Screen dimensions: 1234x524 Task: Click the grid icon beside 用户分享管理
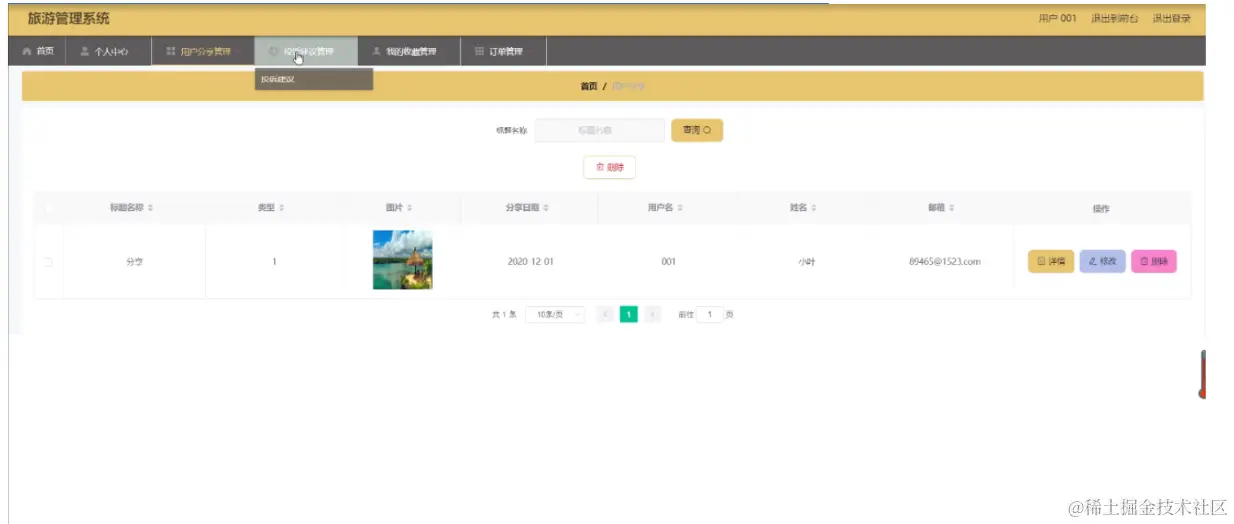click(170, 51)
